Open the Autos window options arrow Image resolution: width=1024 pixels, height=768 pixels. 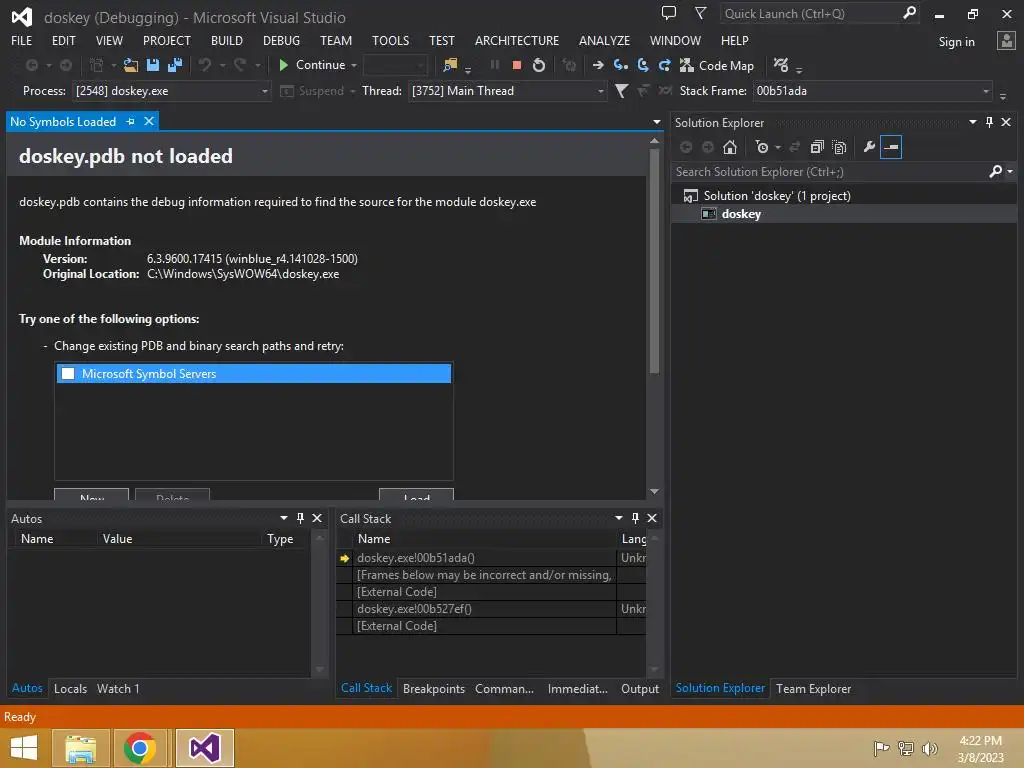pyautogui.click(x=283, y=518)
